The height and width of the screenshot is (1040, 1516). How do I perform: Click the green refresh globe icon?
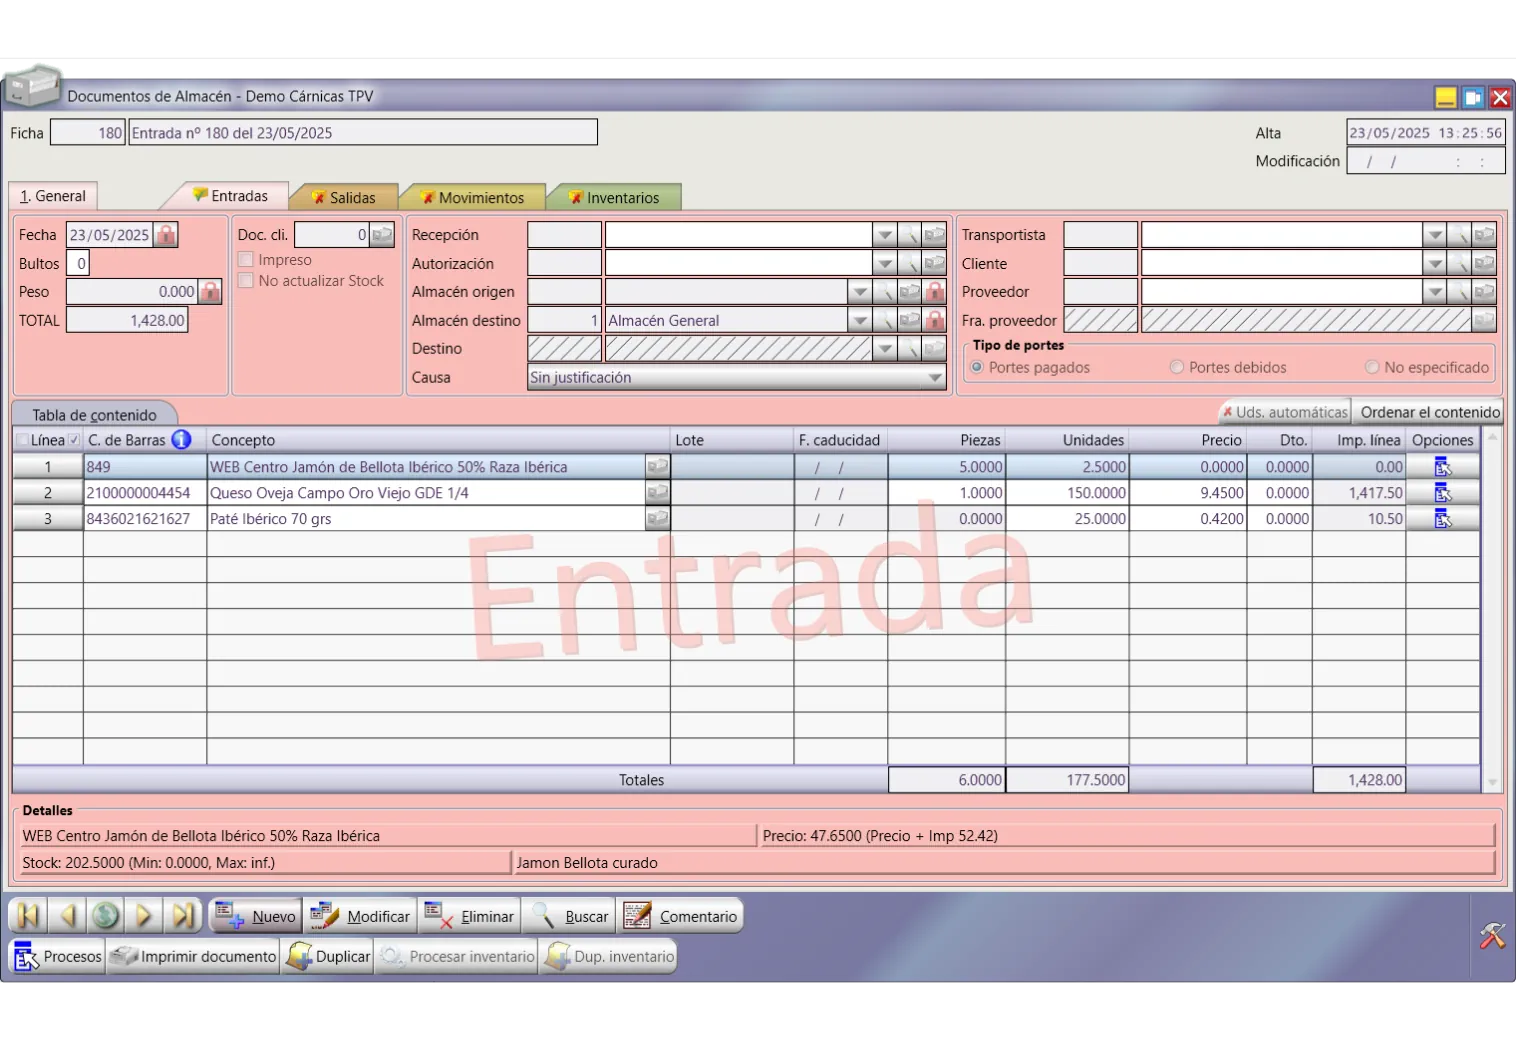coord(106,916)
